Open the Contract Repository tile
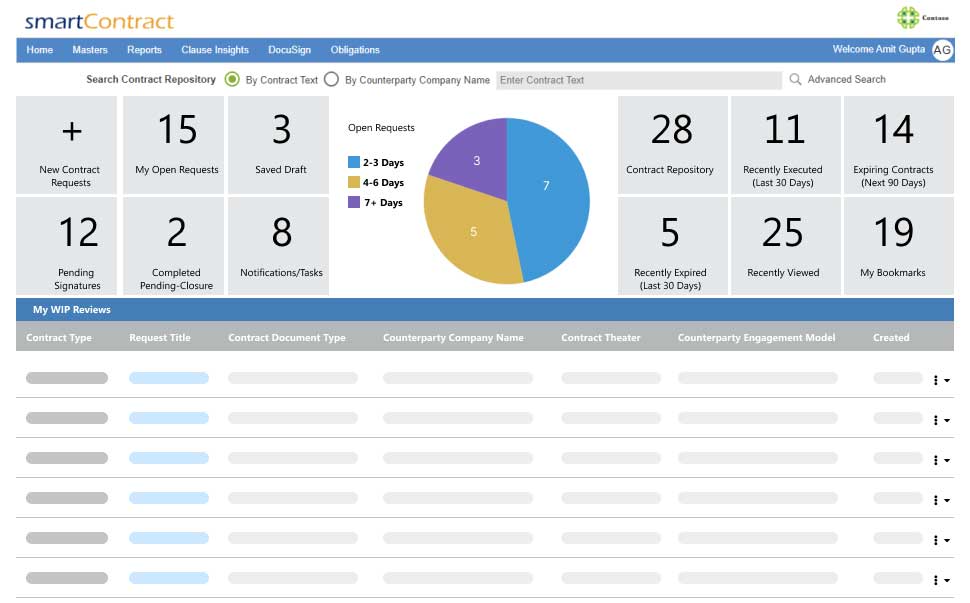This screenshot has width=970, height=603. click(672, 145)
